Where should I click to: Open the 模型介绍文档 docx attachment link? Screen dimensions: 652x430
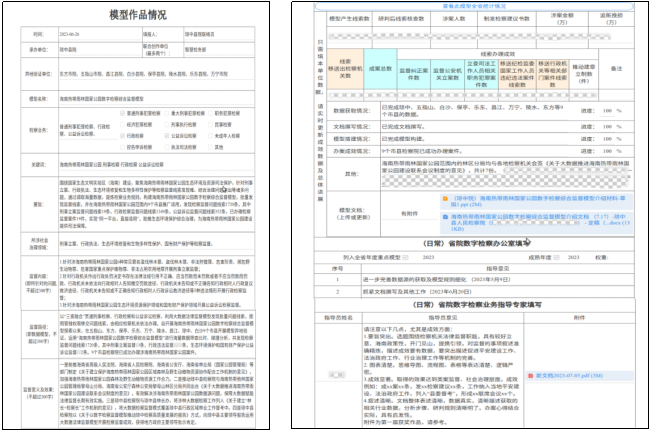[x=540, y=222]
